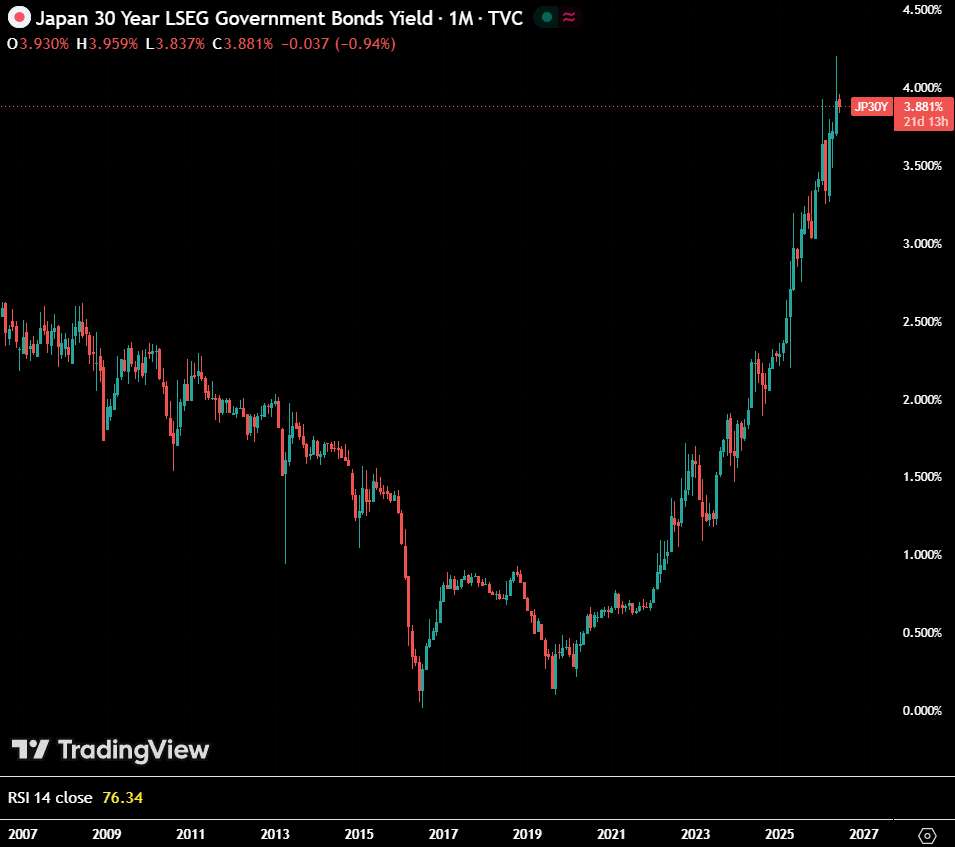This screenshot has height=847, width=955.
Task: Click the JP30Y price label tag
Action: (872, 107)
